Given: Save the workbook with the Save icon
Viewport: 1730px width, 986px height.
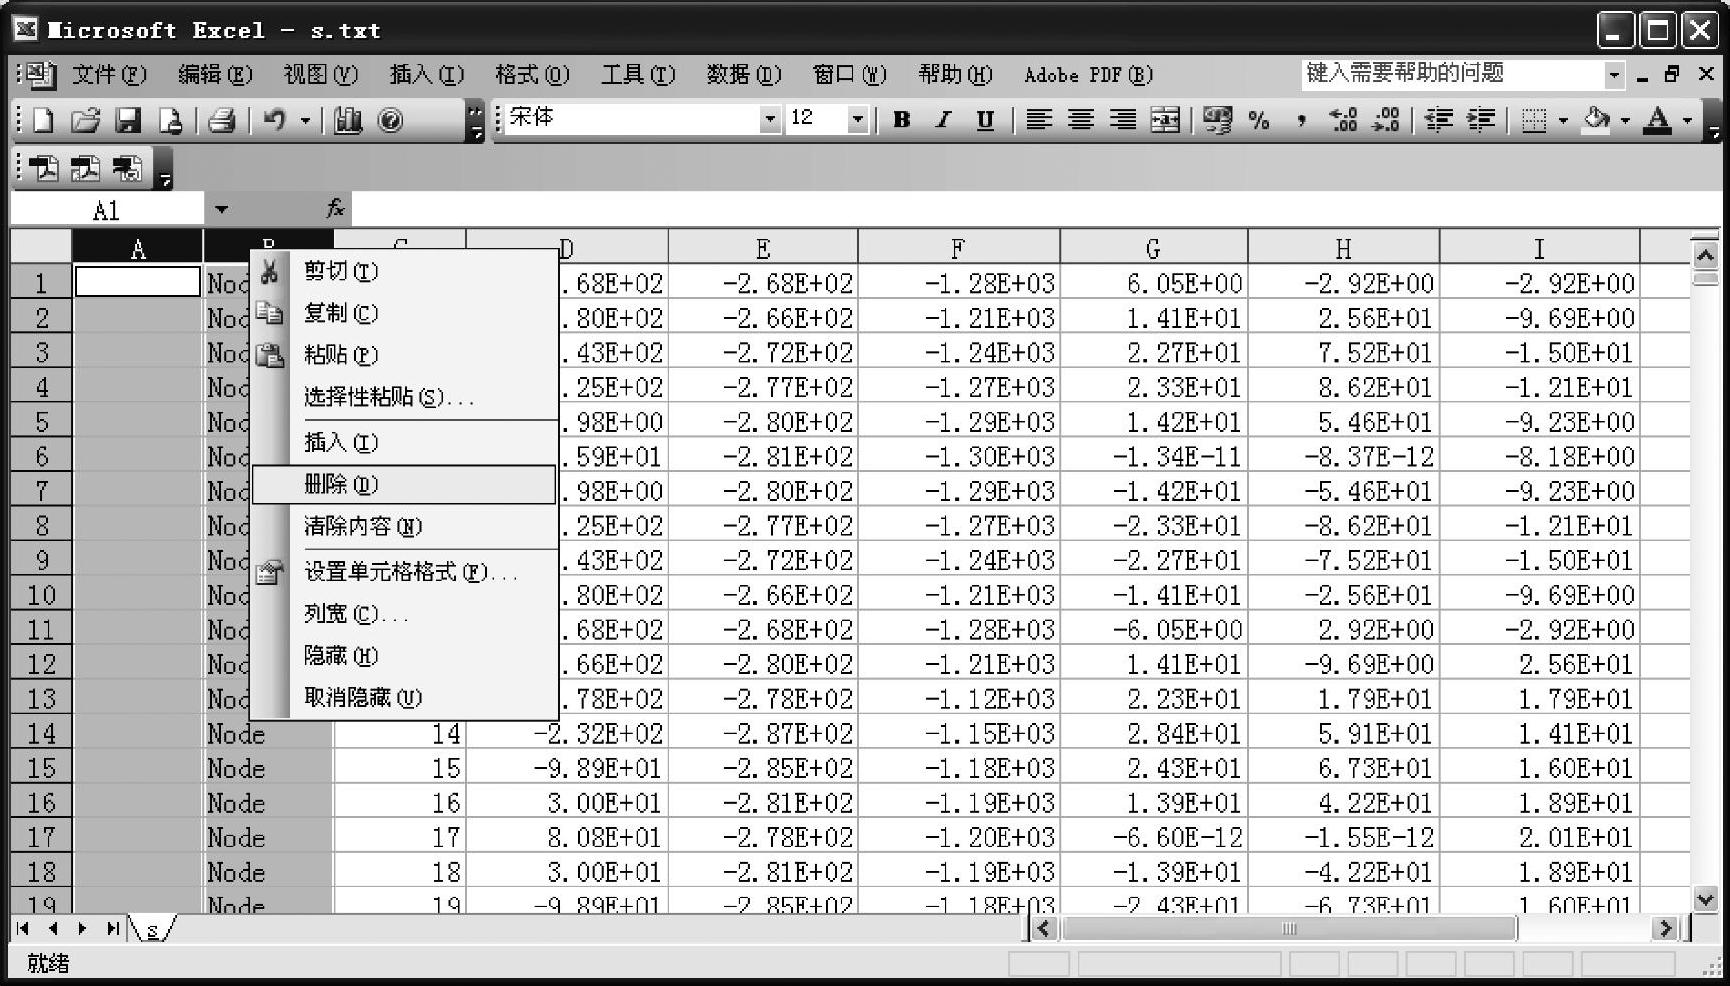Looking at the screenshot, I should pyautogui.click(x=128, y=120).
